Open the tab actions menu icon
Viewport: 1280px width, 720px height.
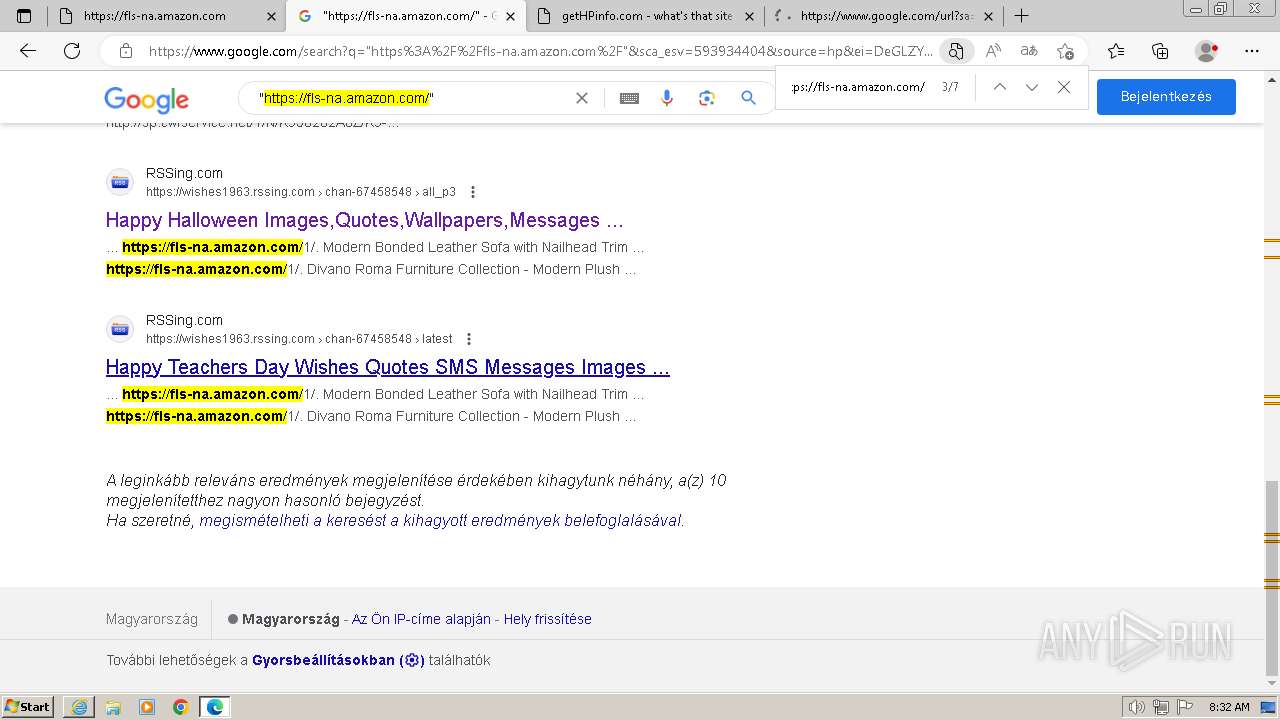point(24,16)
